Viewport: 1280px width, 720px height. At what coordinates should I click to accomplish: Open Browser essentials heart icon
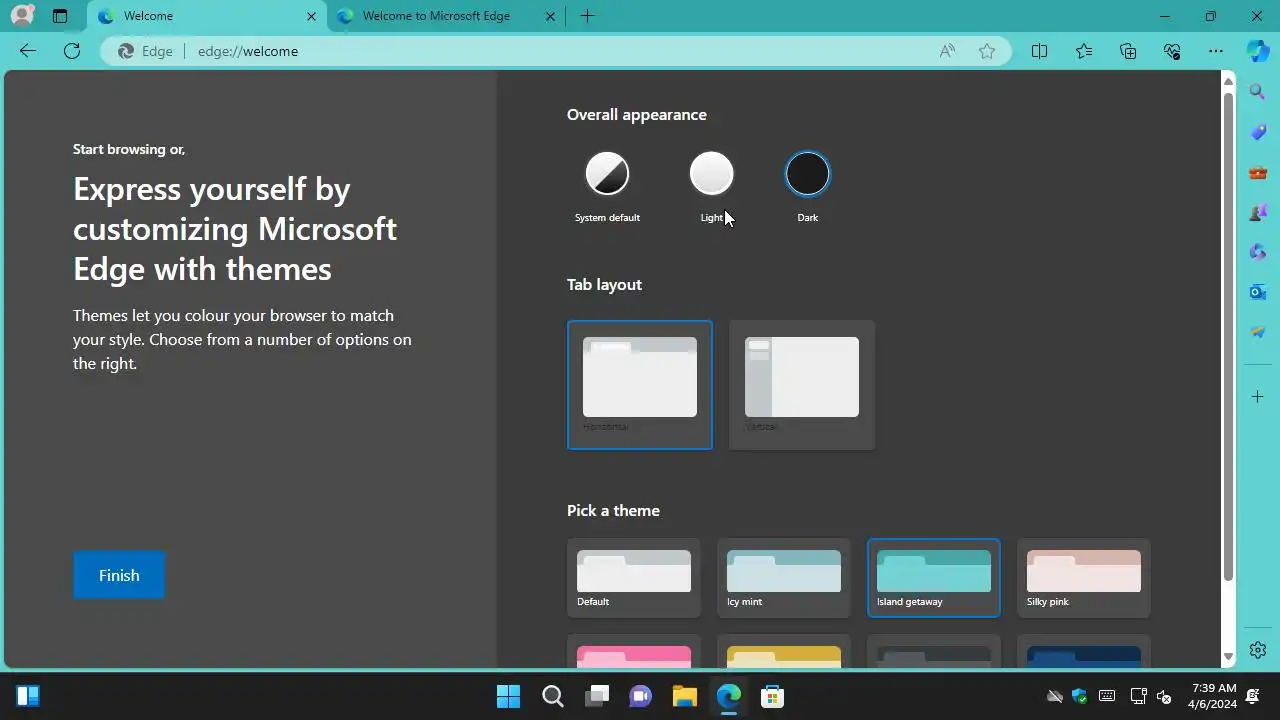(1172, 51)
